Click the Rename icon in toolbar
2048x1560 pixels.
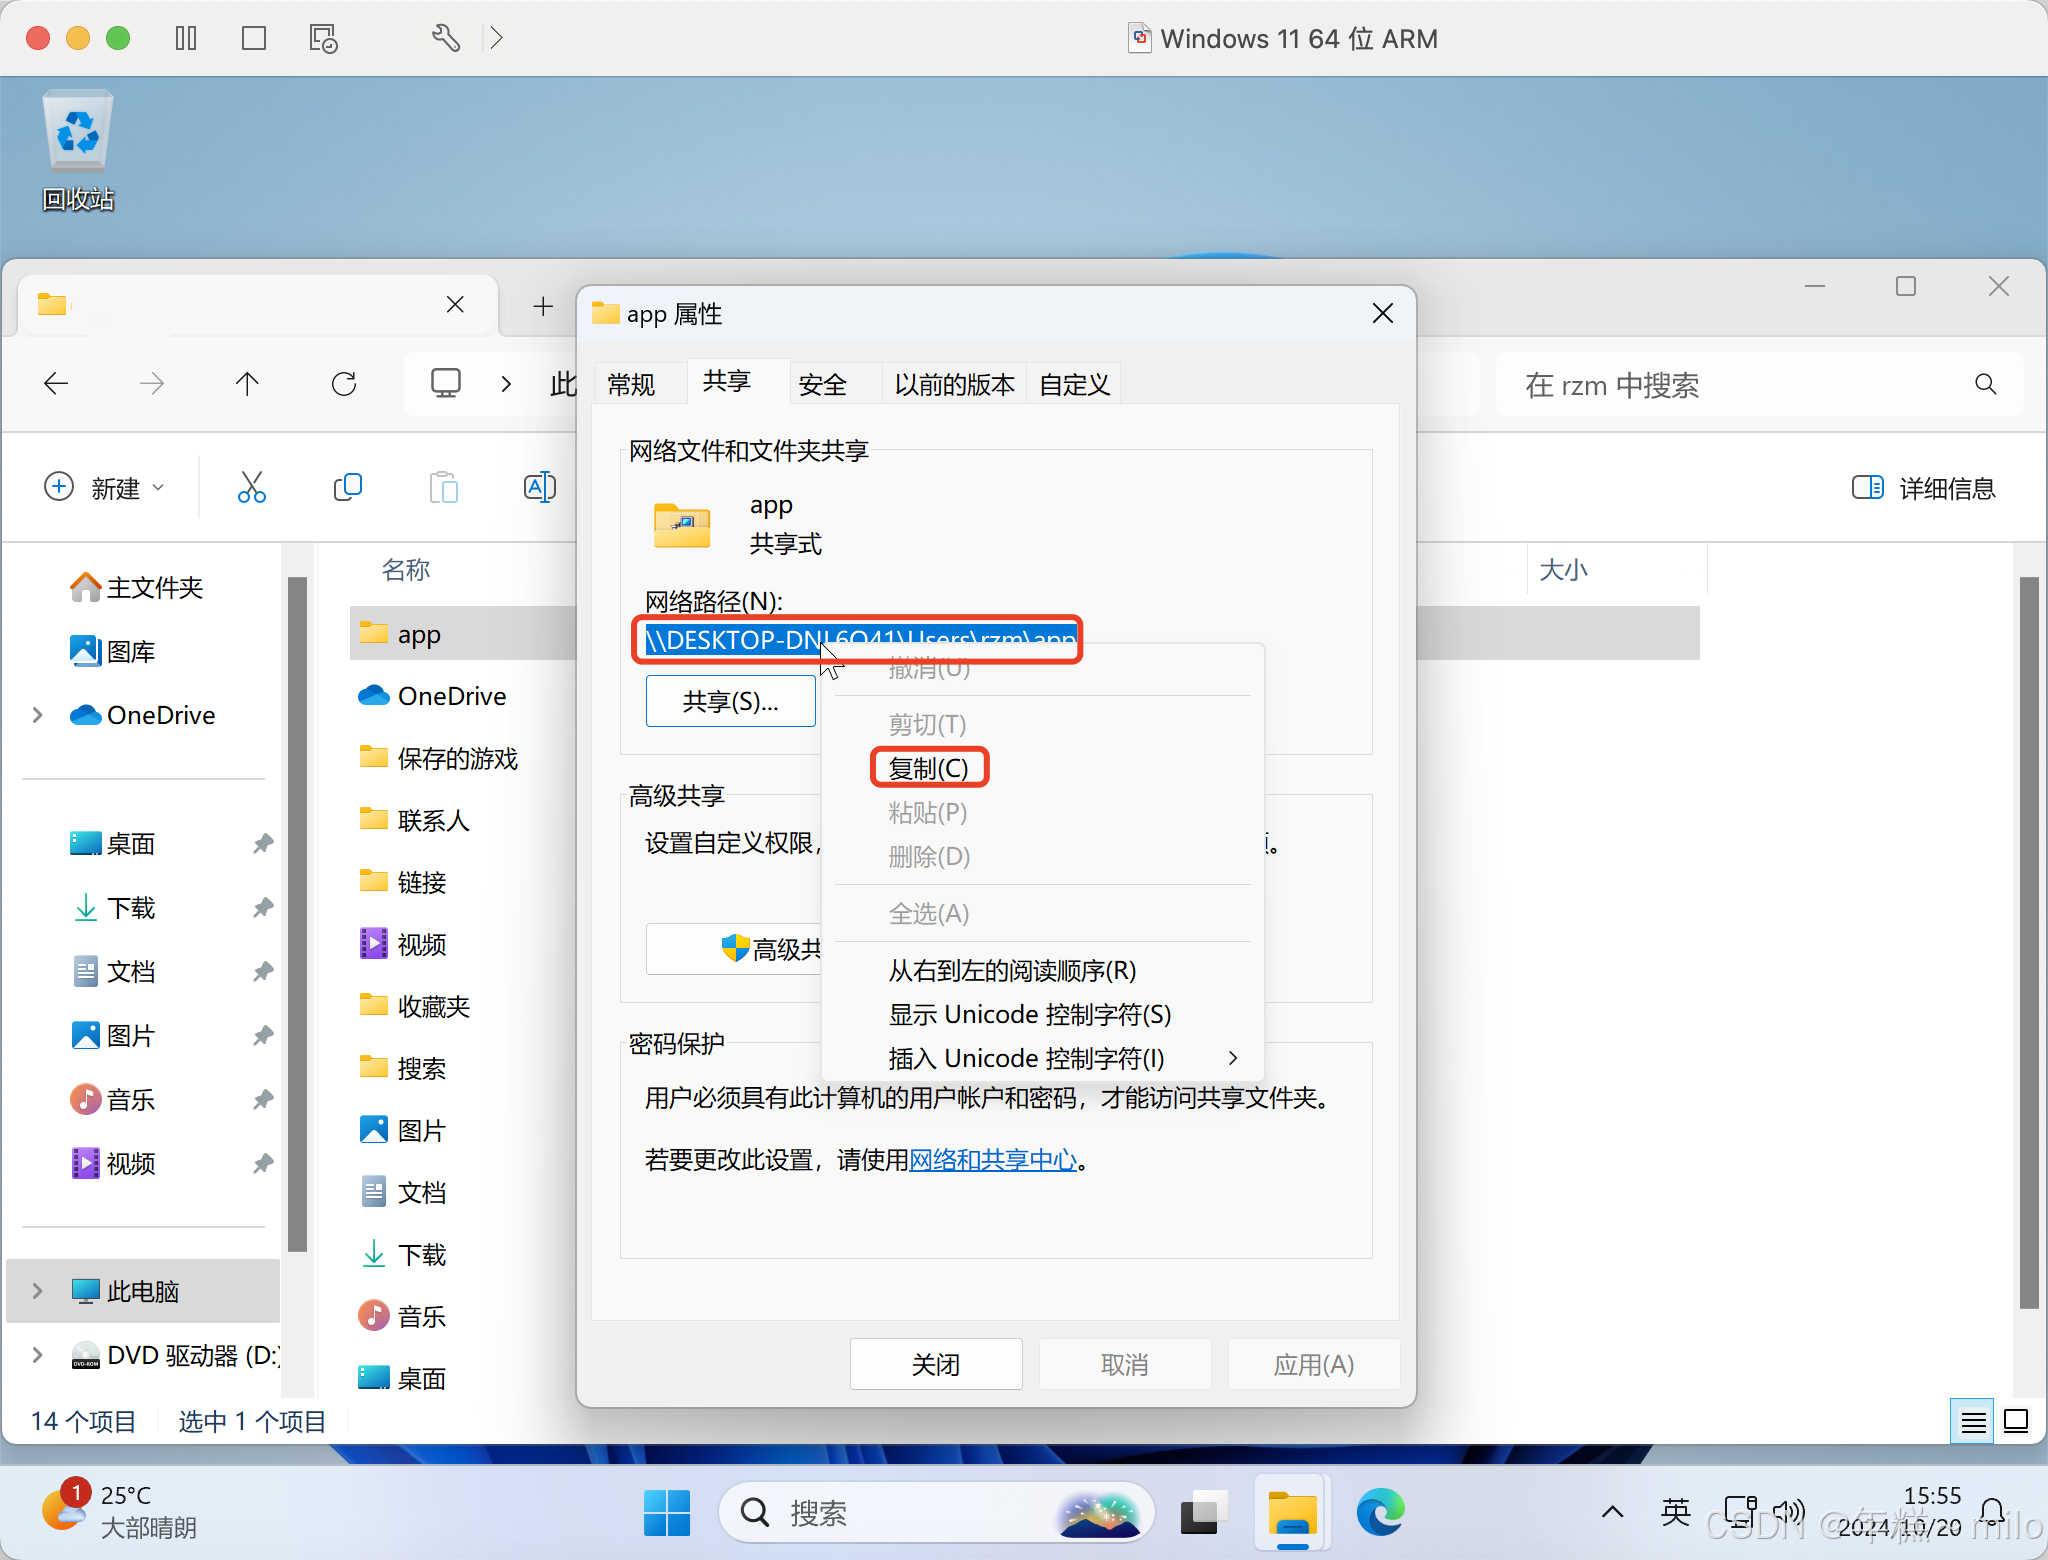pos(539,488)
